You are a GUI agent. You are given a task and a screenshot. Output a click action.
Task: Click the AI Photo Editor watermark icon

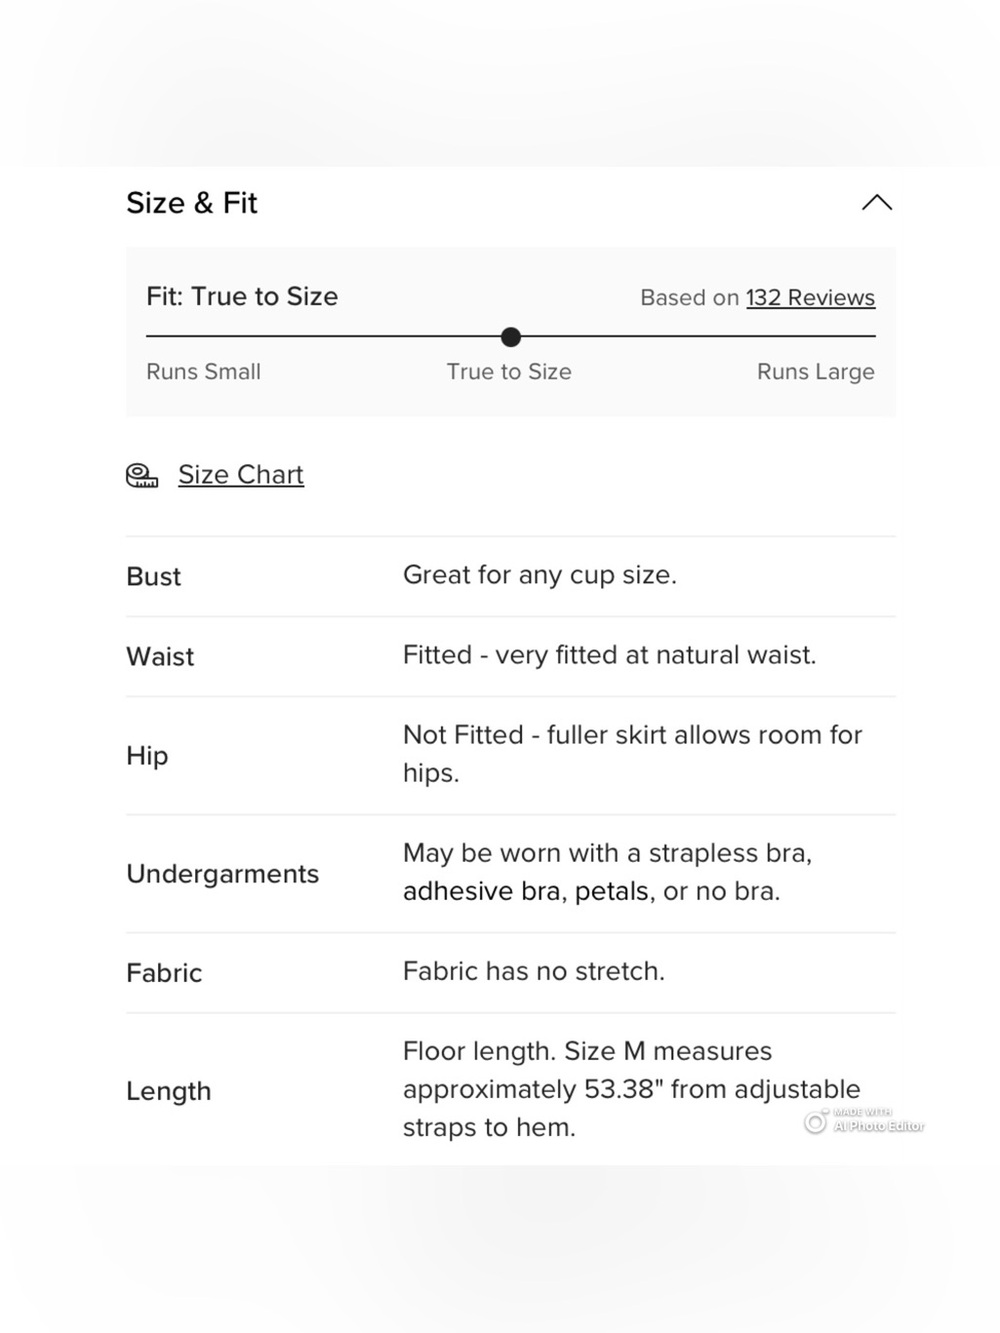(816, 1123)
